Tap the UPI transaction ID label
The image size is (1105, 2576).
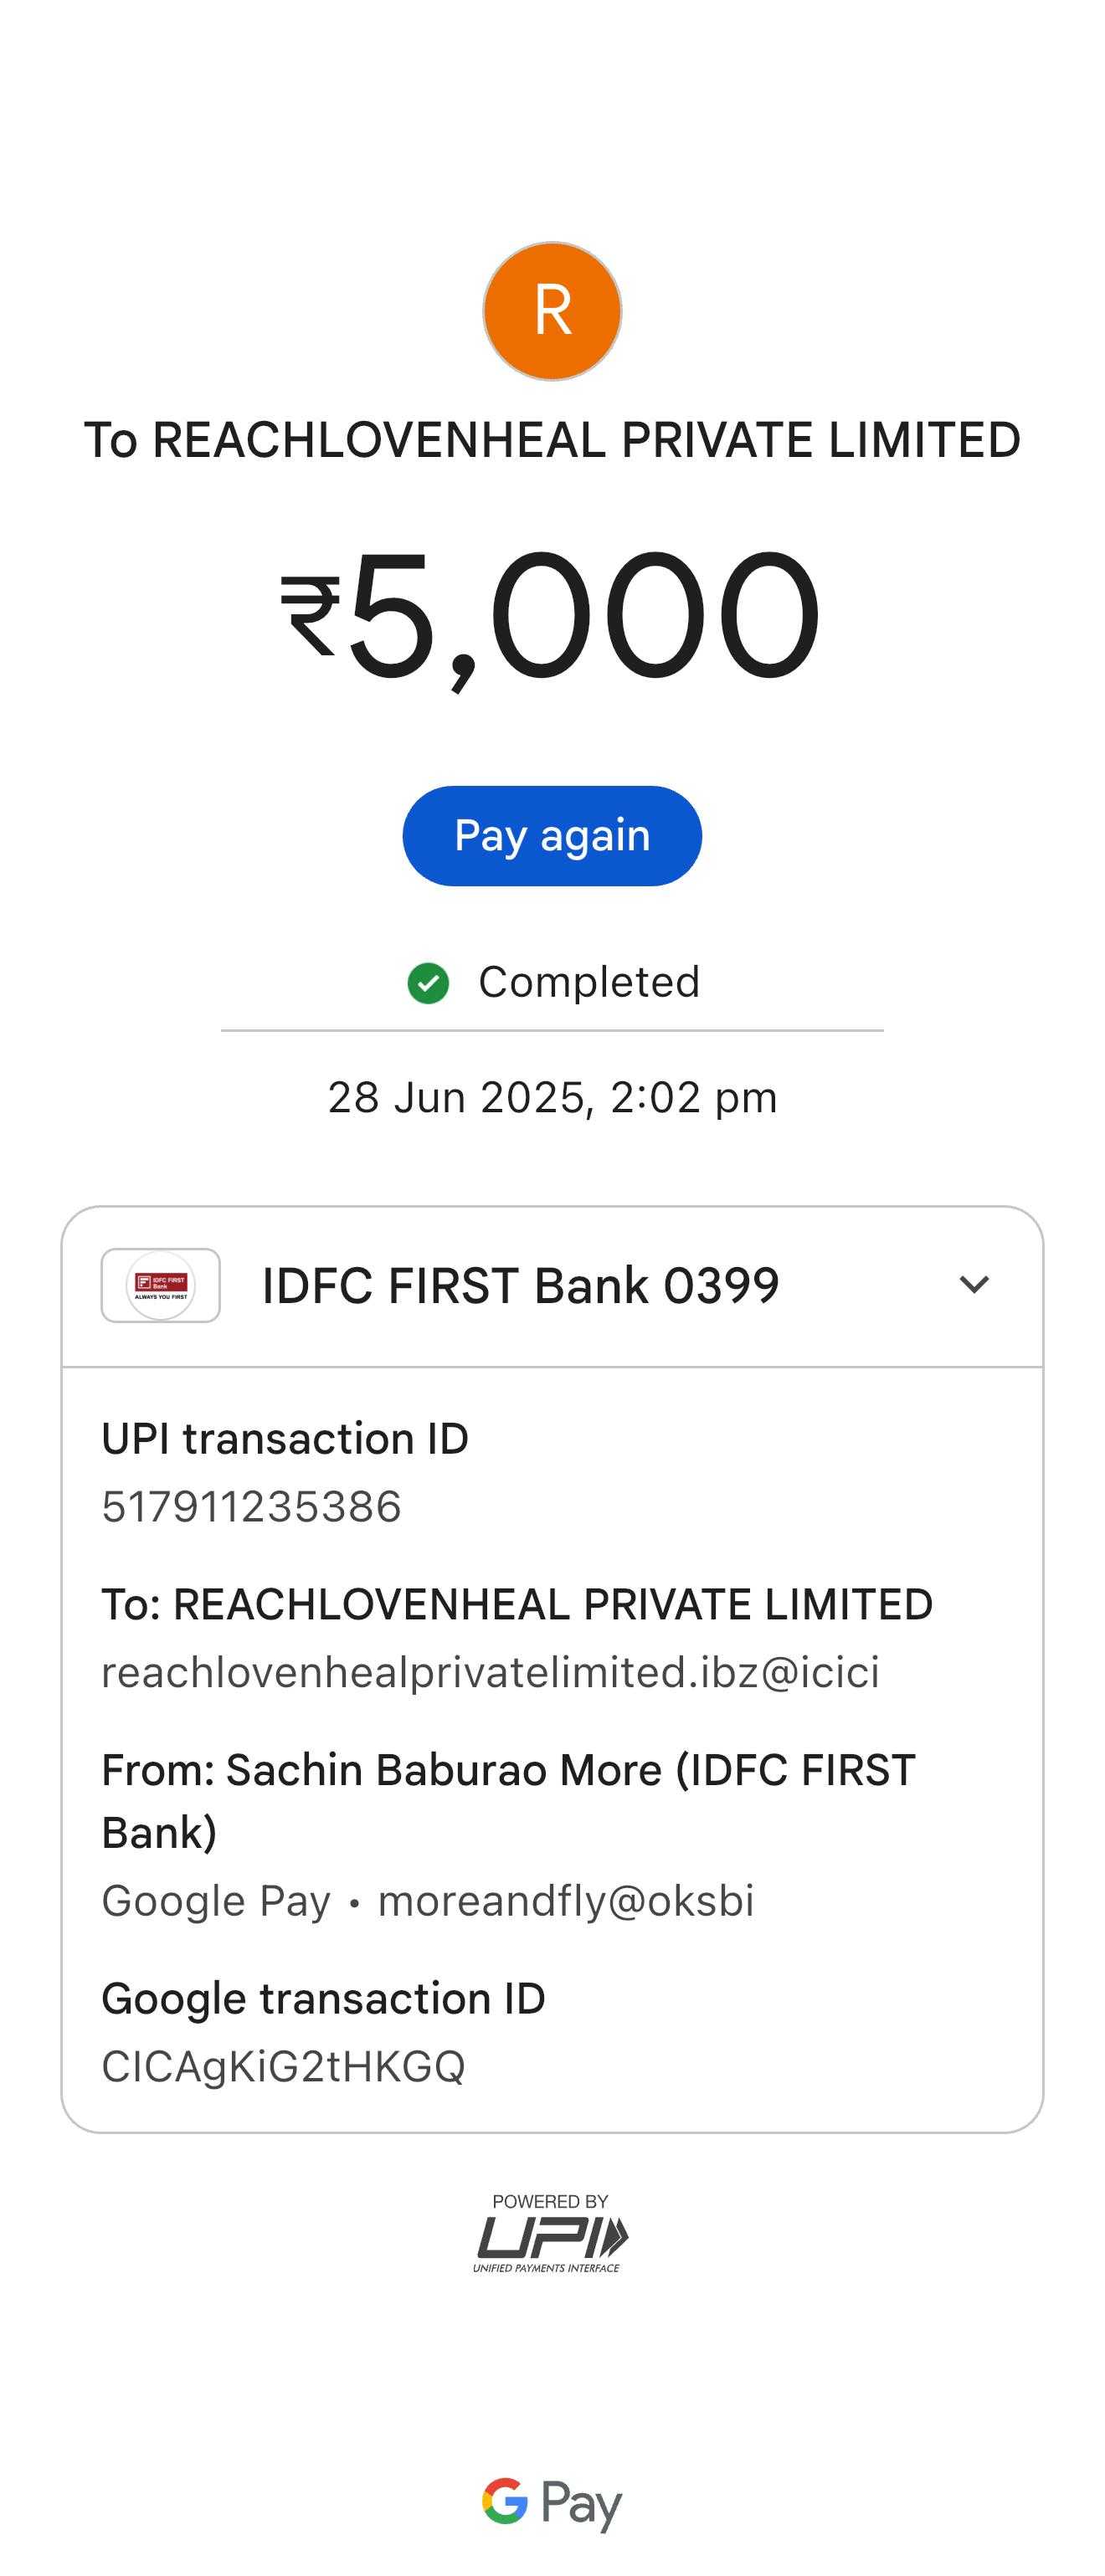coord(285,1439)
